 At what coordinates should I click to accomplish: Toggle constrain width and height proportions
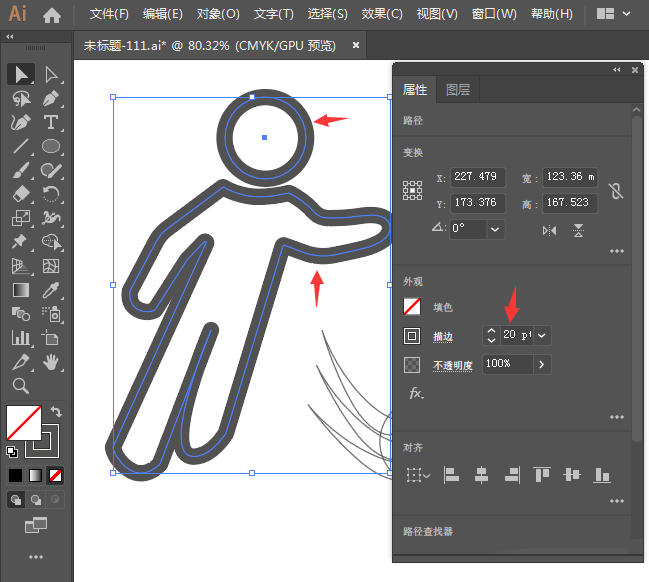click(x=616, y=191)
